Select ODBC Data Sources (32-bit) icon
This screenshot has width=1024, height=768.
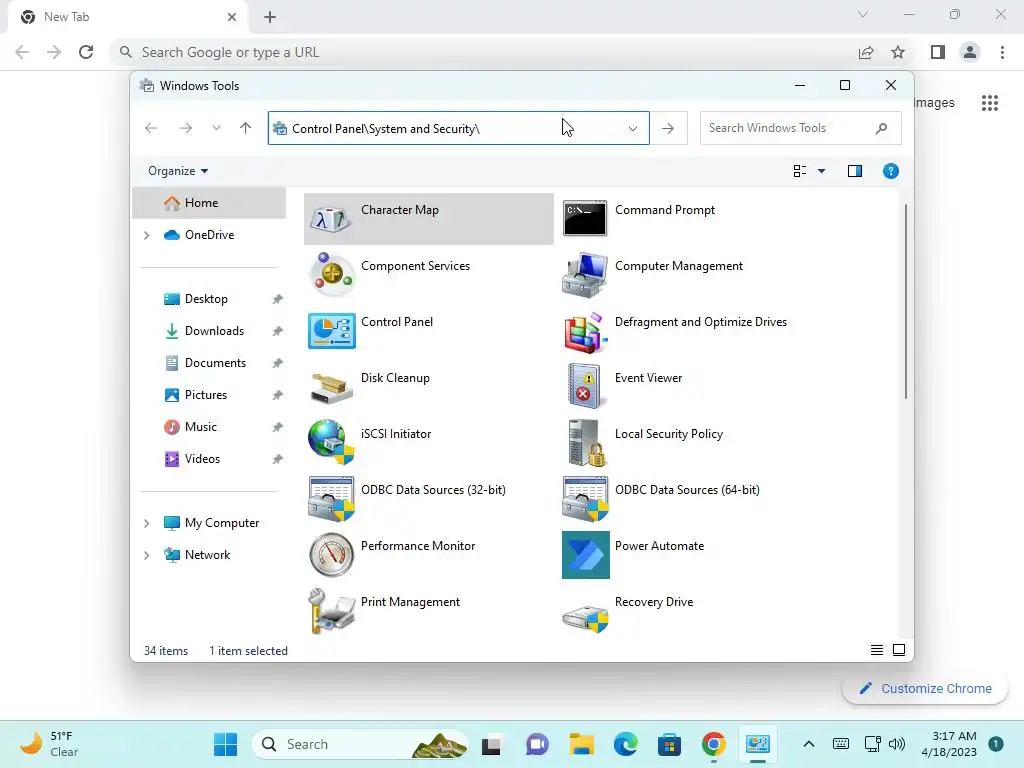[x=331, y=499]
